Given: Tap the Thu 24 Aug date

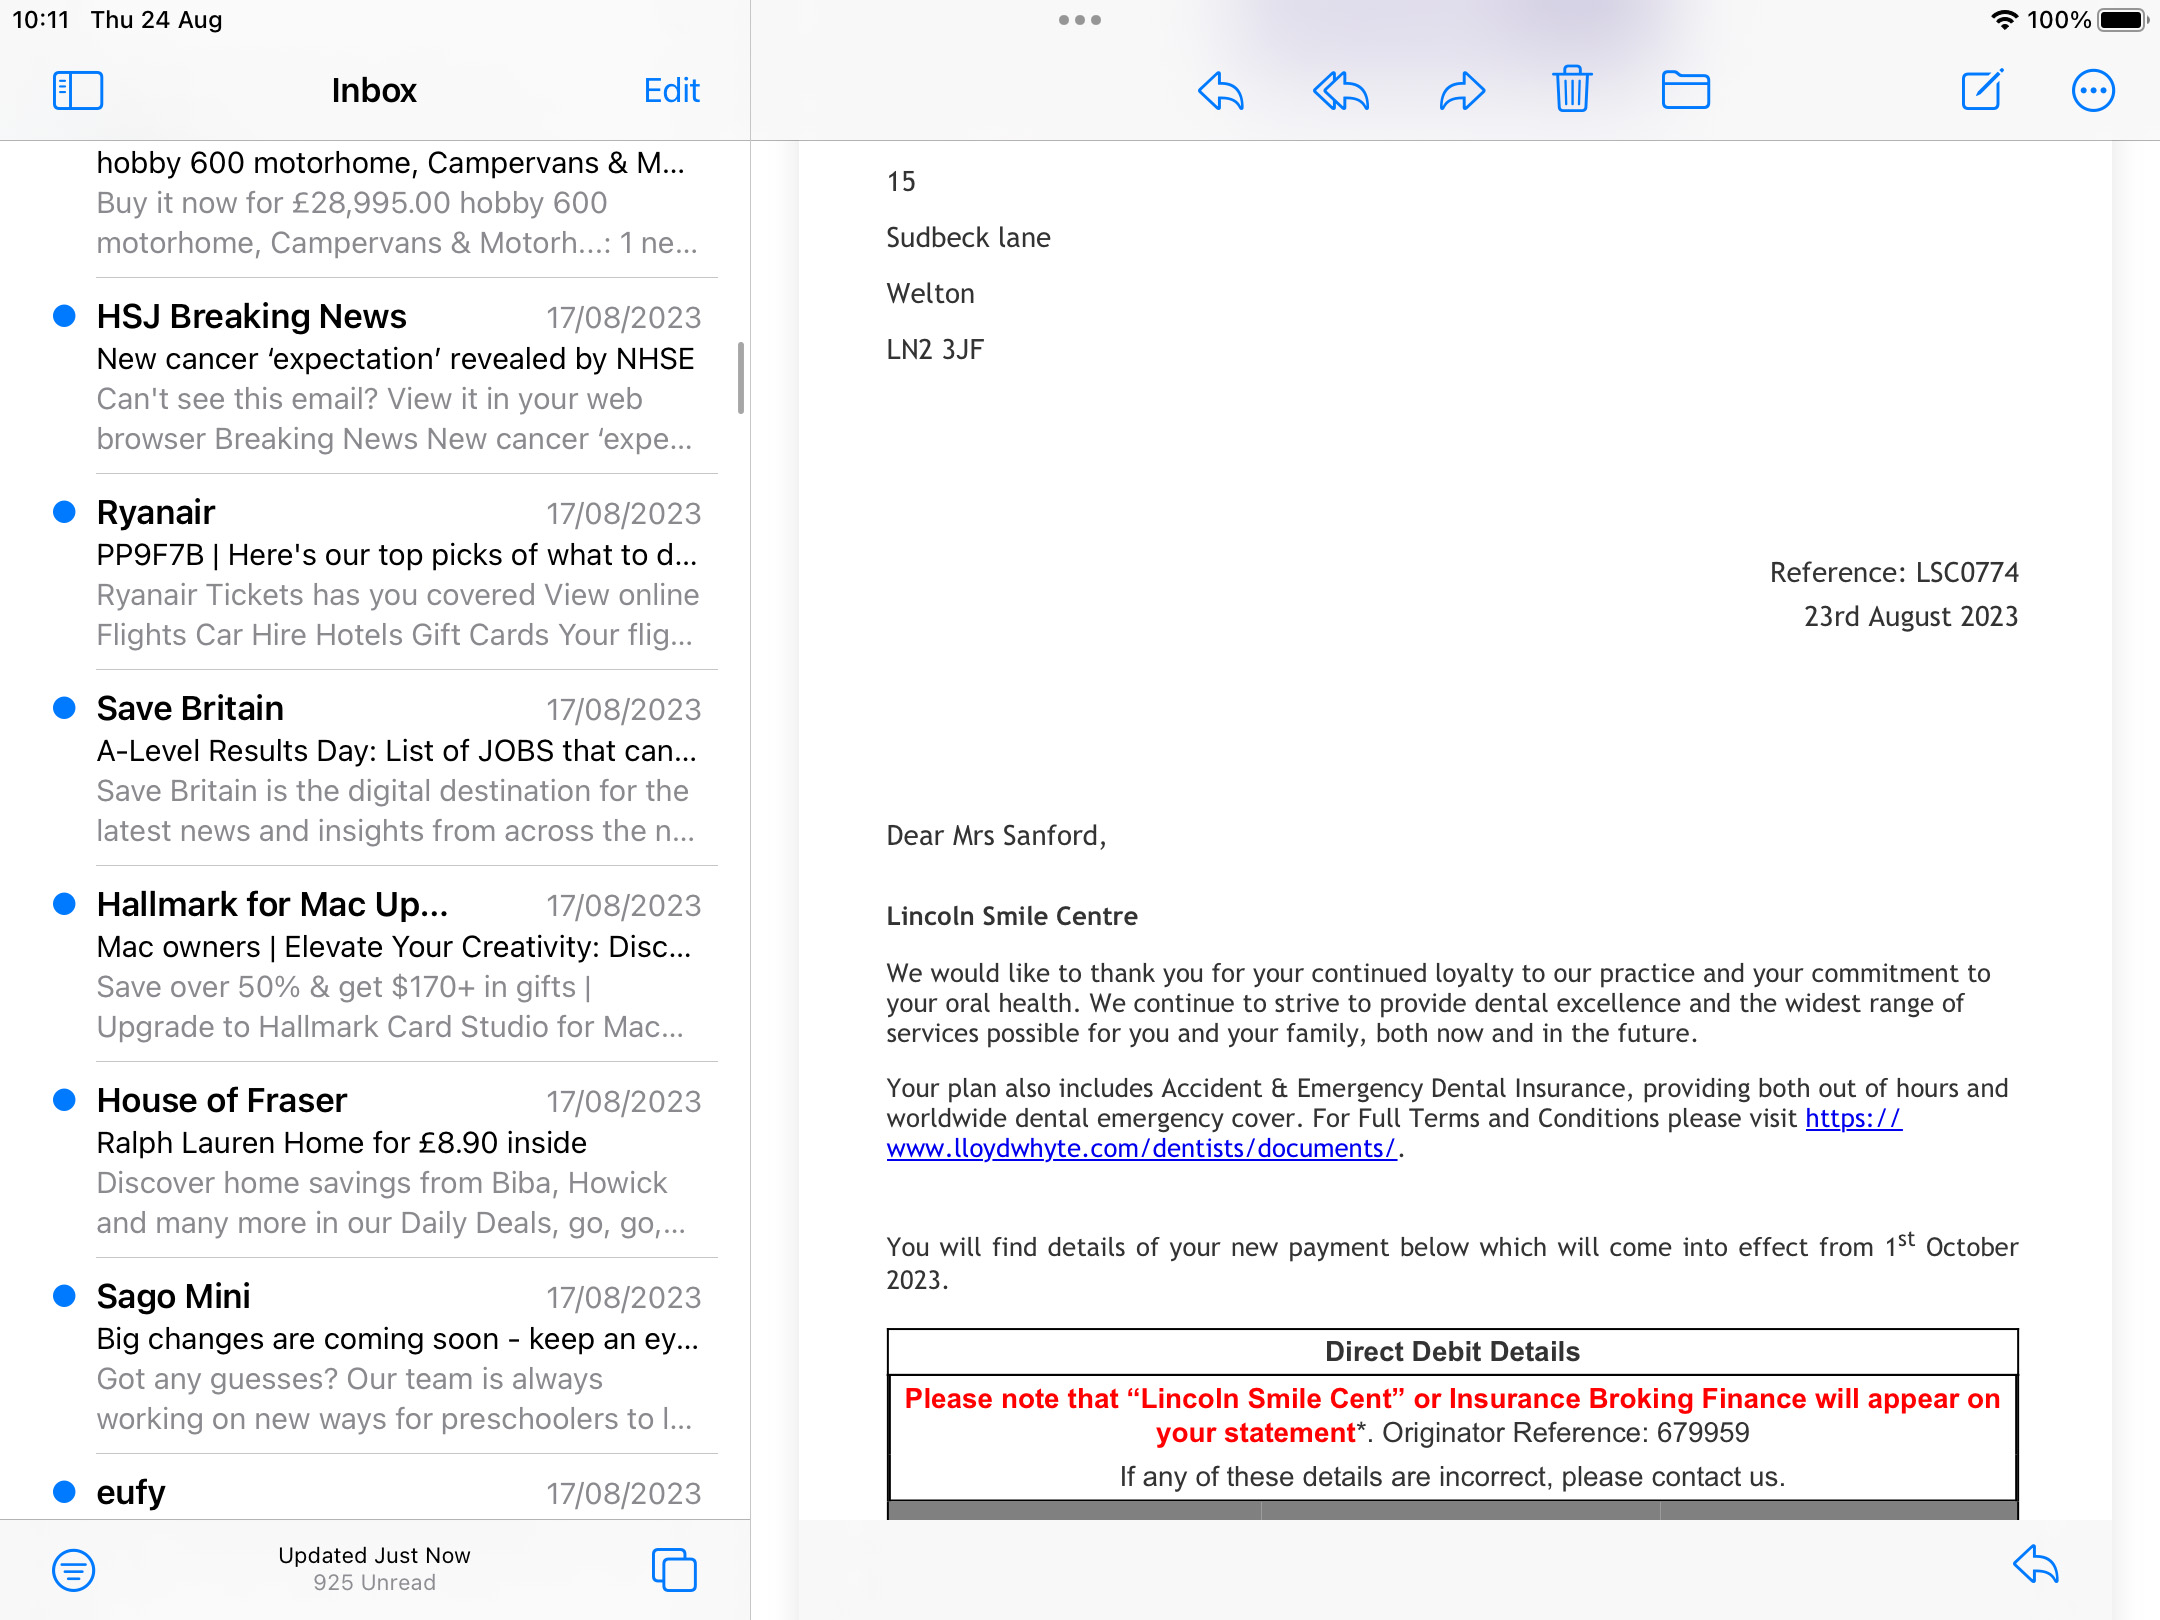Looking at the screenshot, I should pos(156,20).
